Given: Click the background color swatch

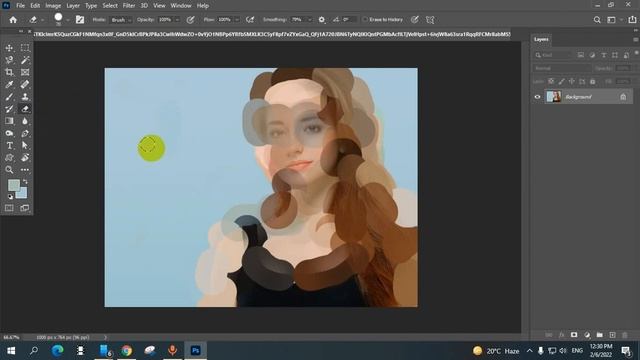Looking at the screenshot, I should coord(22,193).
